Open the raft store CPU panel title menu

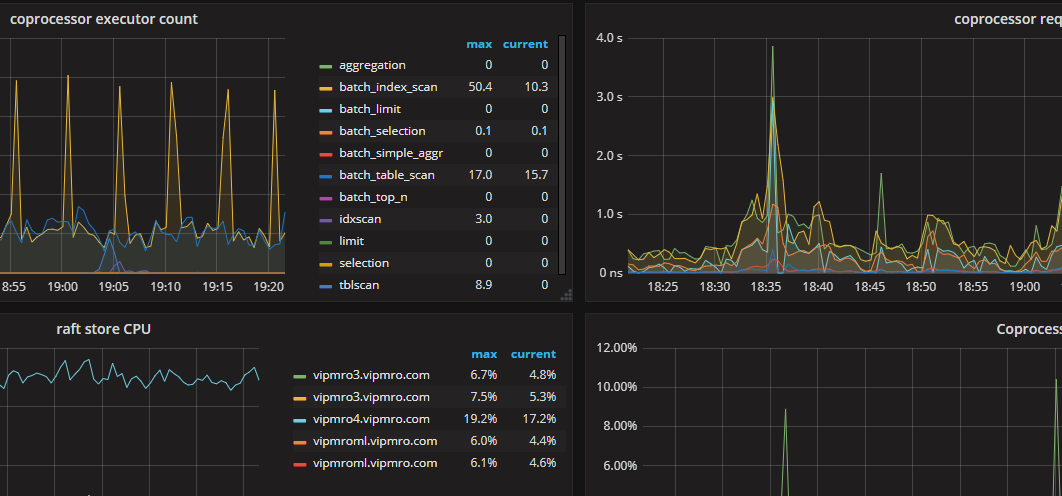point(104,329)
